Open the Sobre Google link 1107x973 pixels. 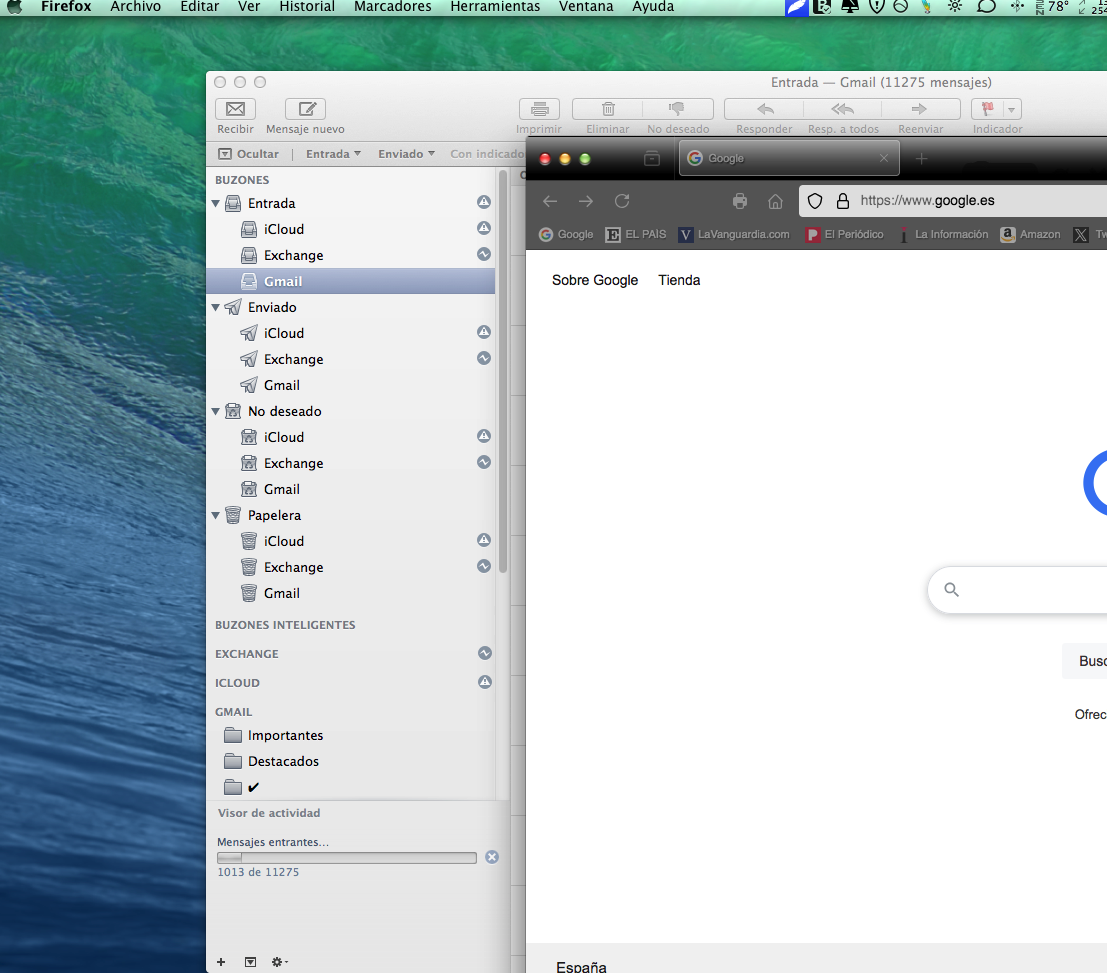coord(594,280)
